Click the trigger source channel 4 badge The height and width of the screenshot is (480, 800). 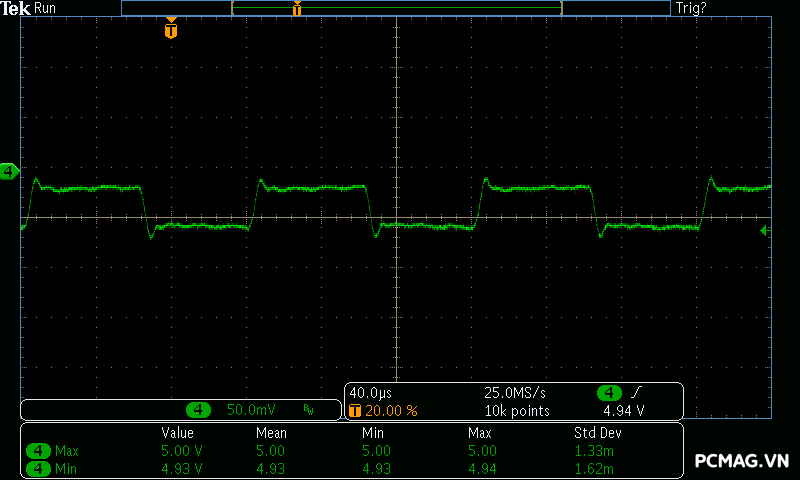click(609, 393)
